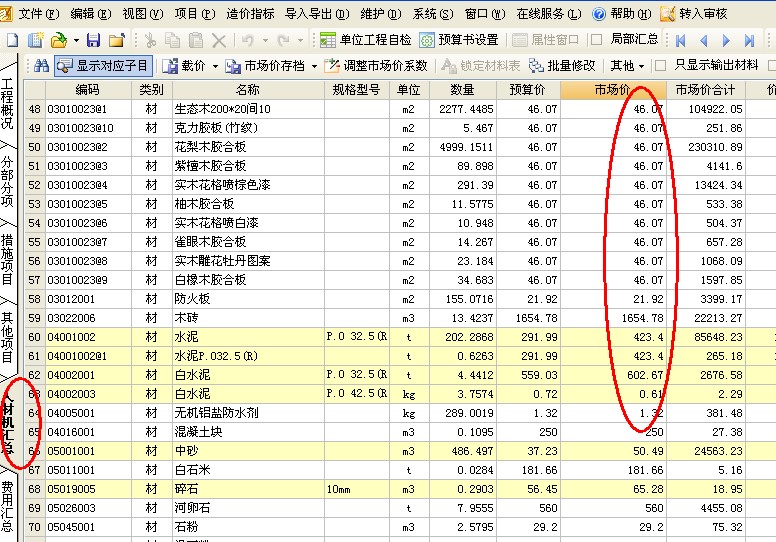Screen dimensions: 776x542
Task: Click the 预算书设置 gear icon
Action: 427,40
